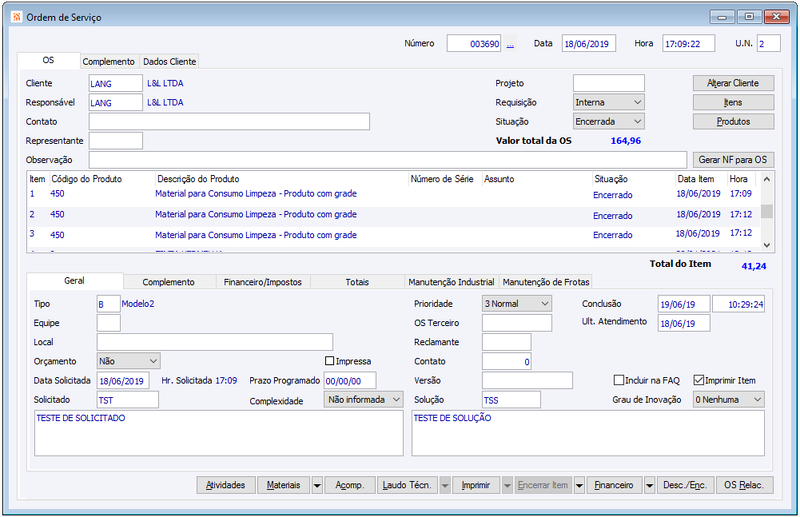Open the Prioridade dropdown showing 3 Normal
The image size is (800, 517).
(x=544, y=304)
